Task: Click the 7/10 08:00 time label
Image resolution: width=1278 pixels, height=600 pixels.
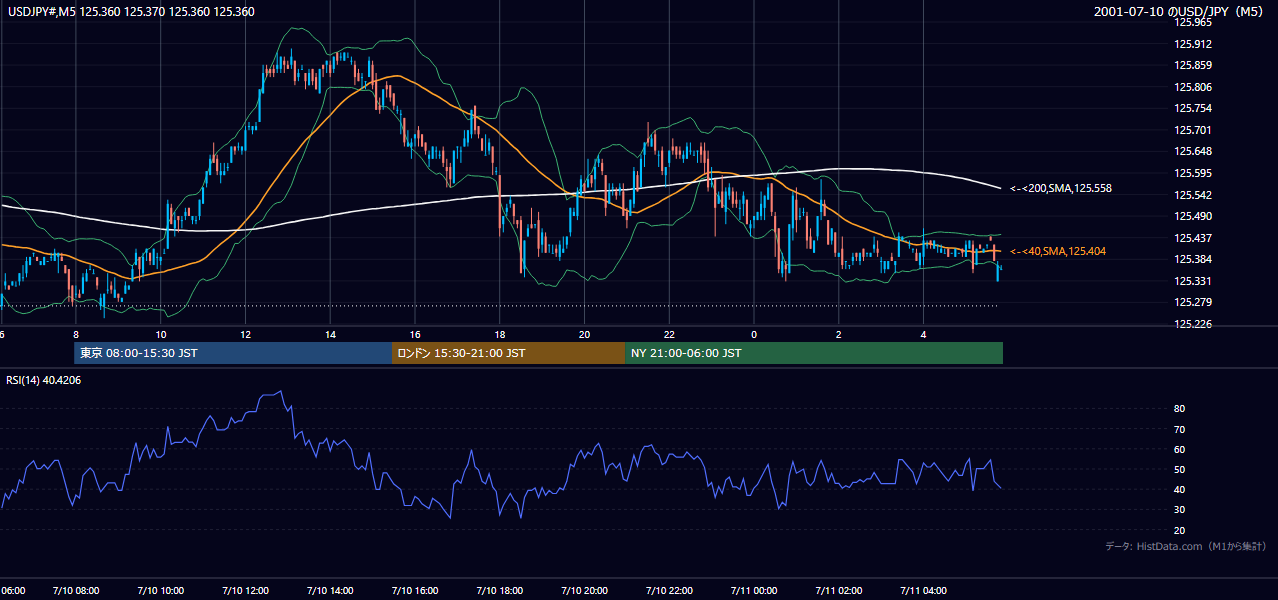Action: click(x=75, y=591)
